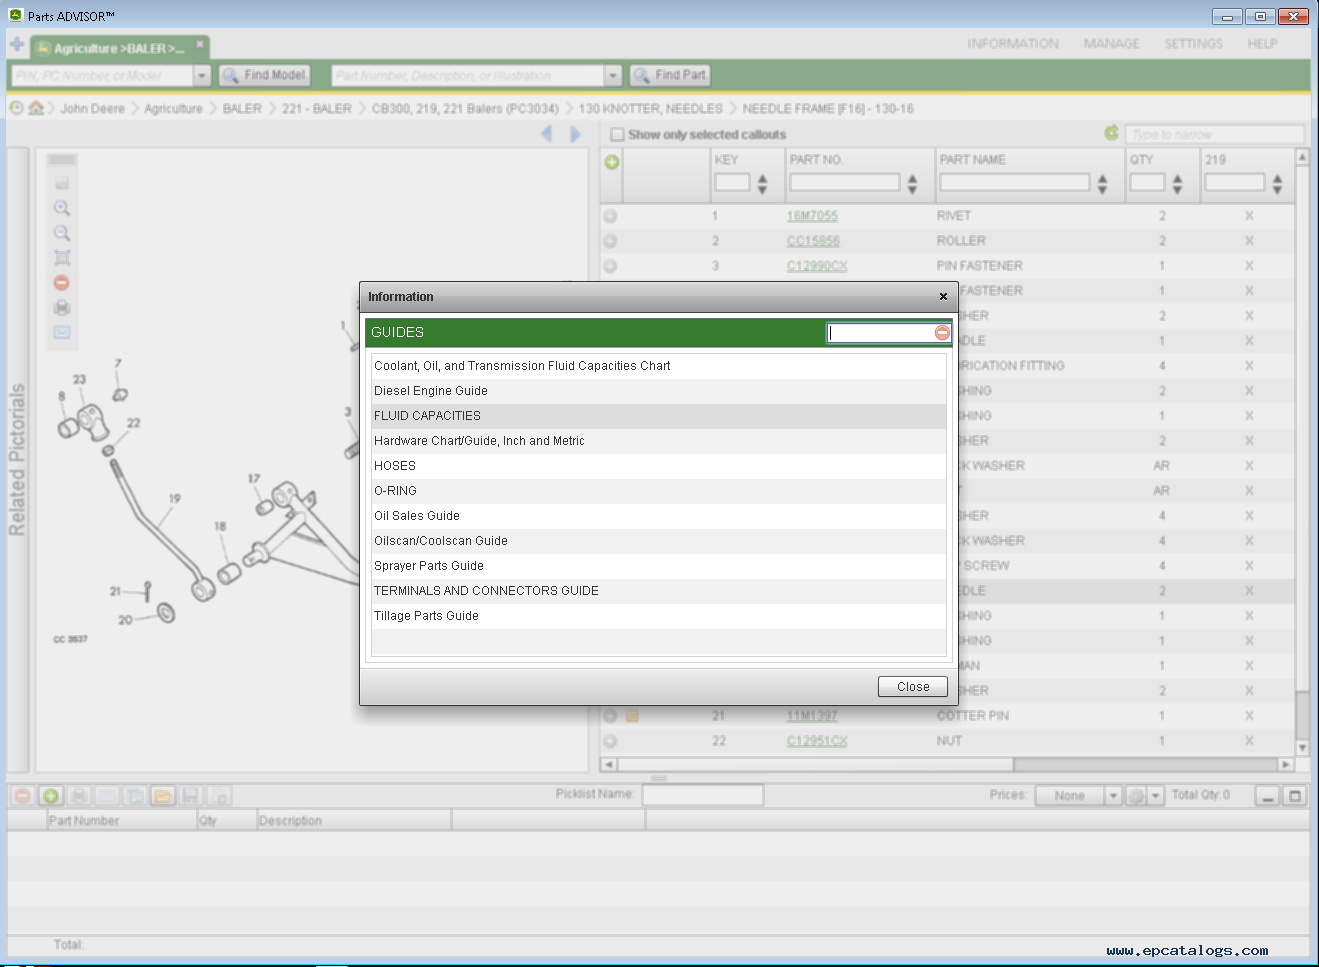Toggle Show only selected callouts checkbox
The width and height of the screenshot is (1319, 967).
(x=617, y=134)
